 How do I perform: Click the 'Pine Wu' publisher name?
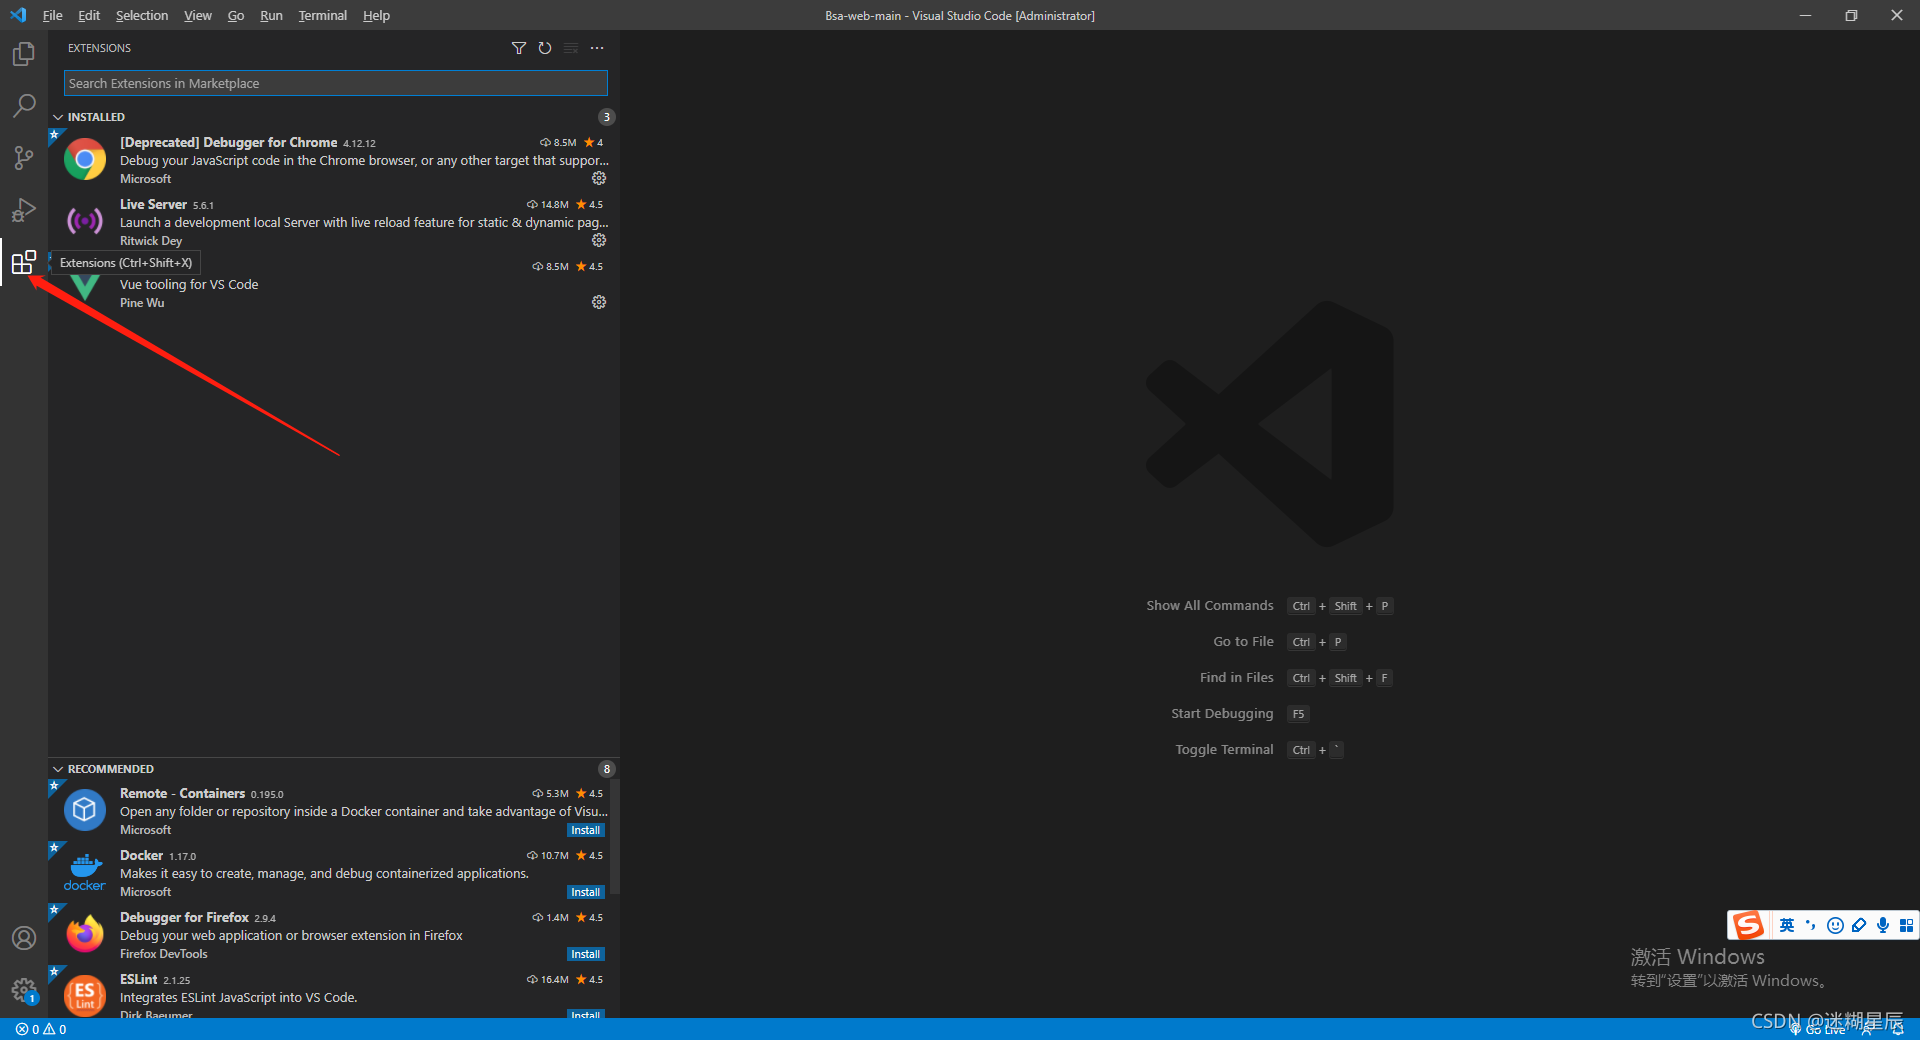(x=142, y=303)
